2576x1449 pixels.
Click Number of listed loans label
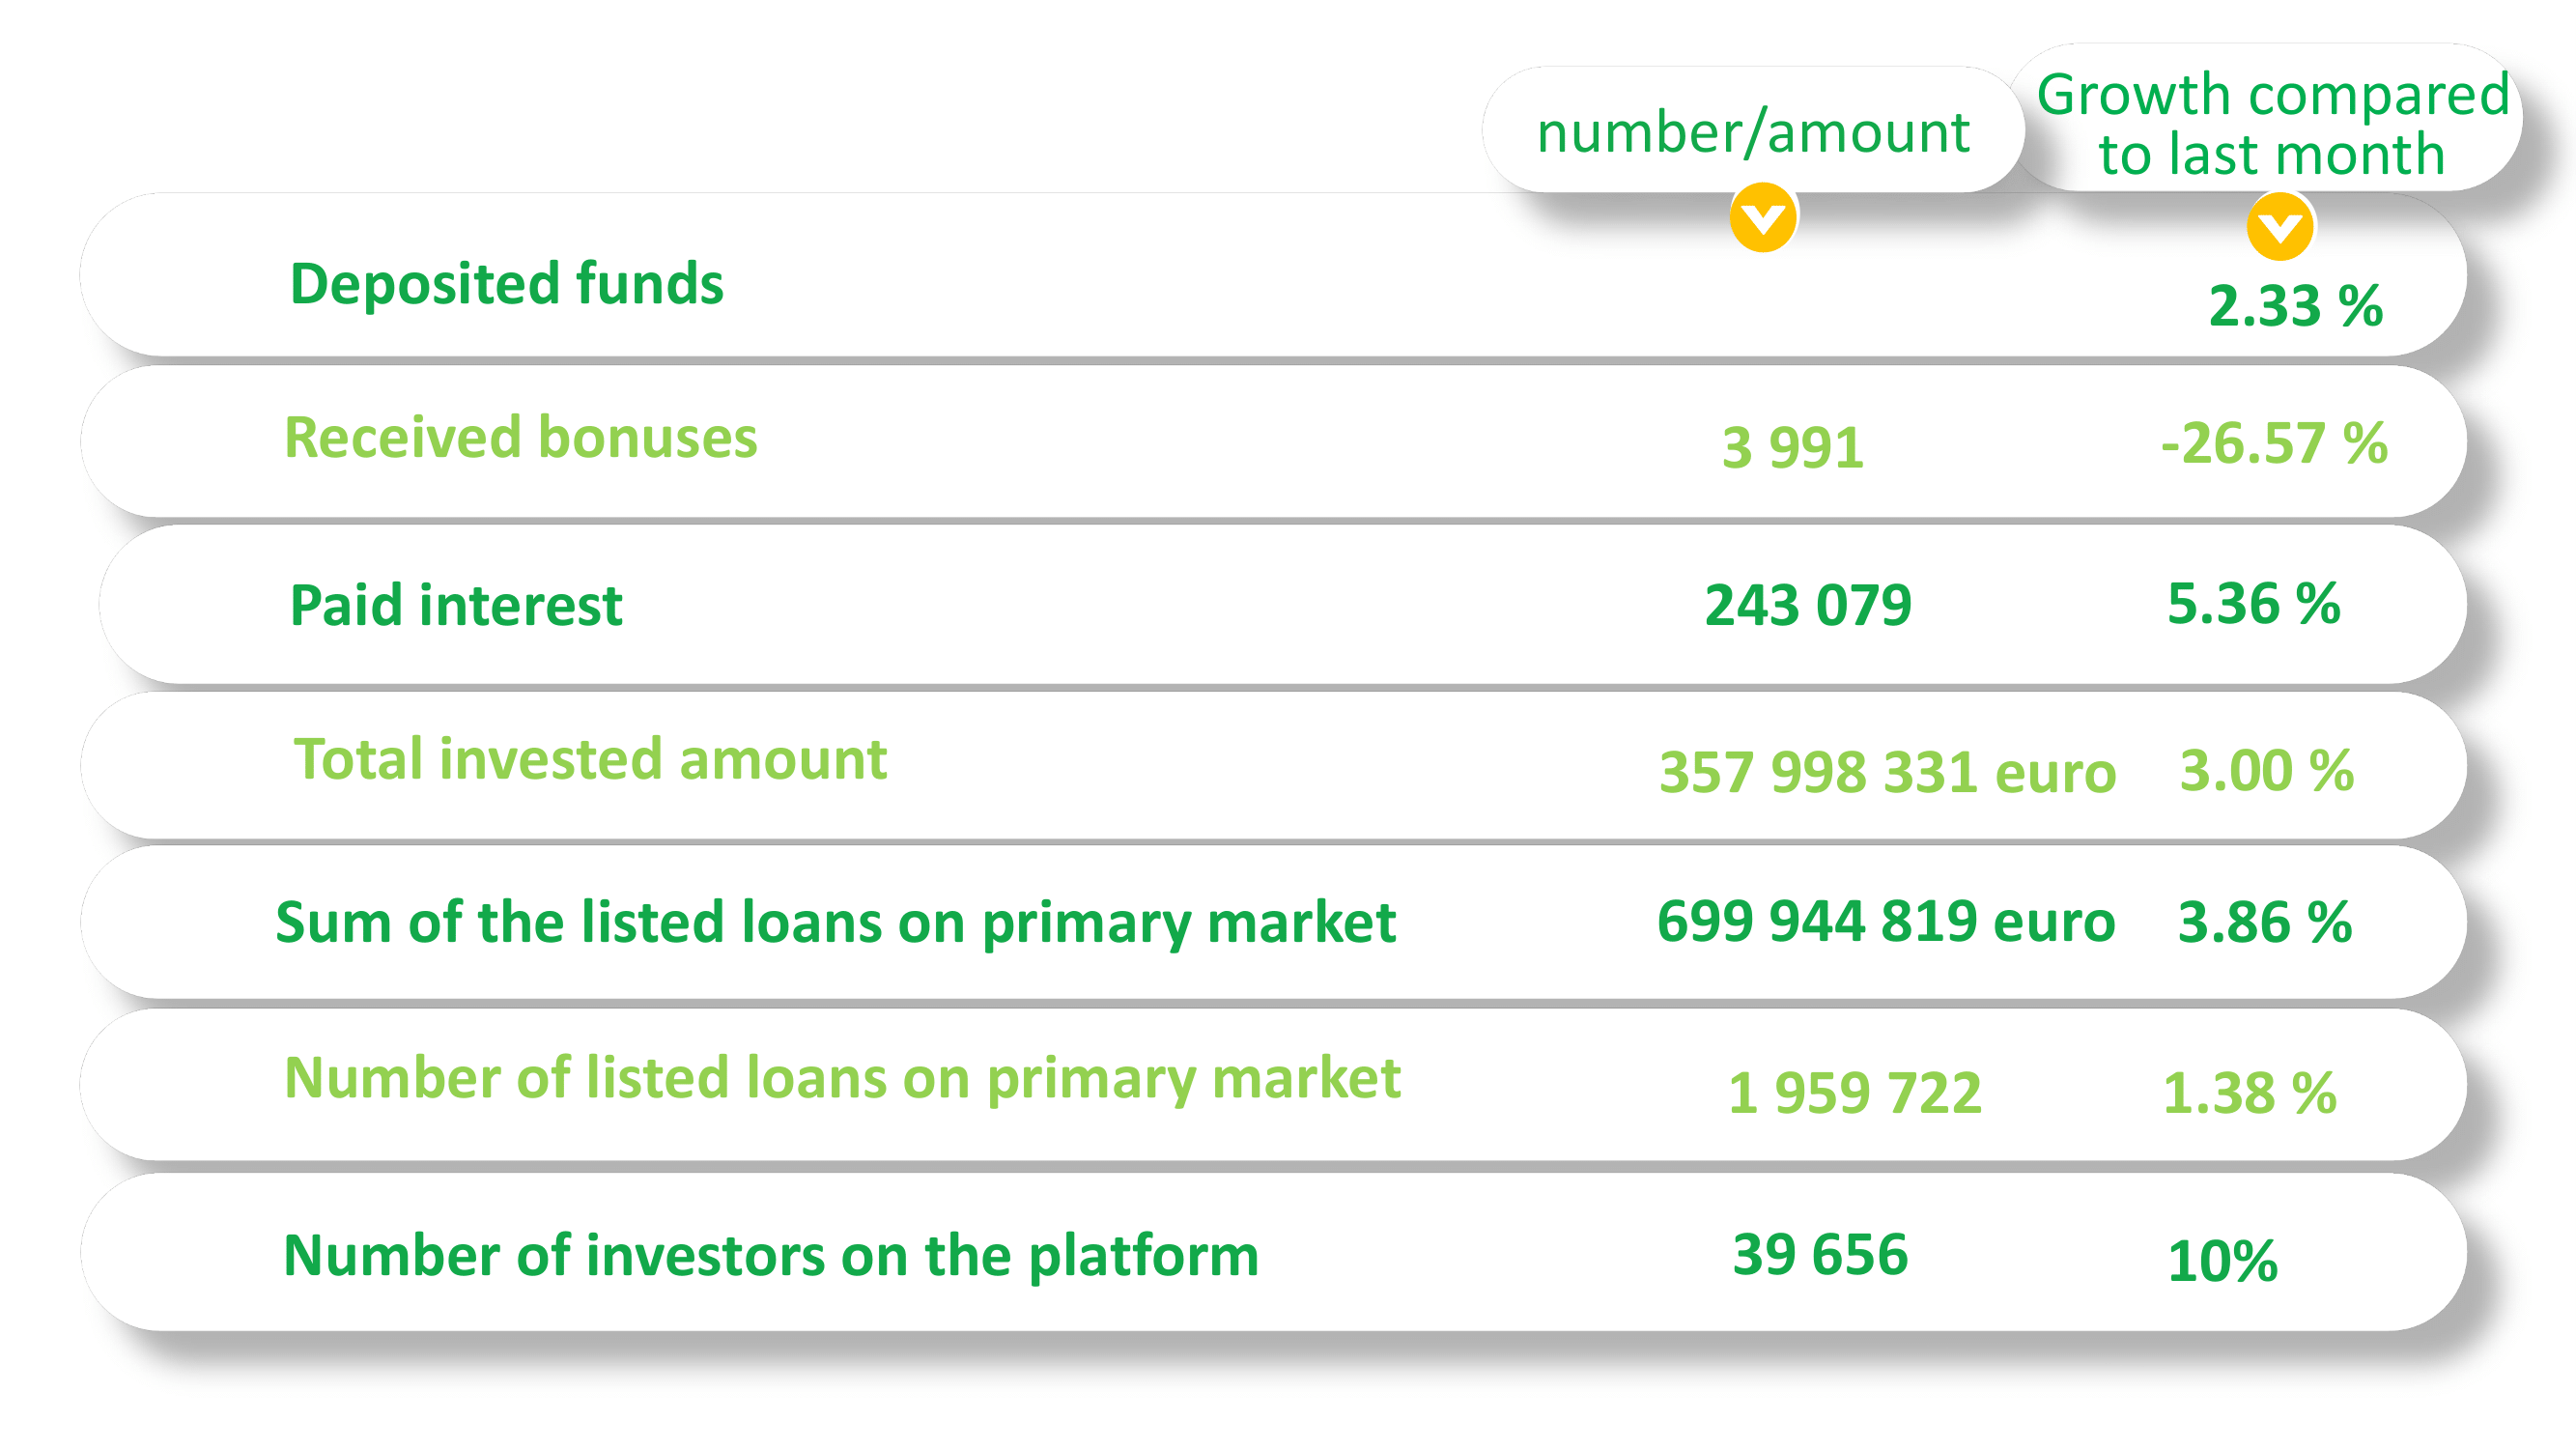click(842, 1078)
